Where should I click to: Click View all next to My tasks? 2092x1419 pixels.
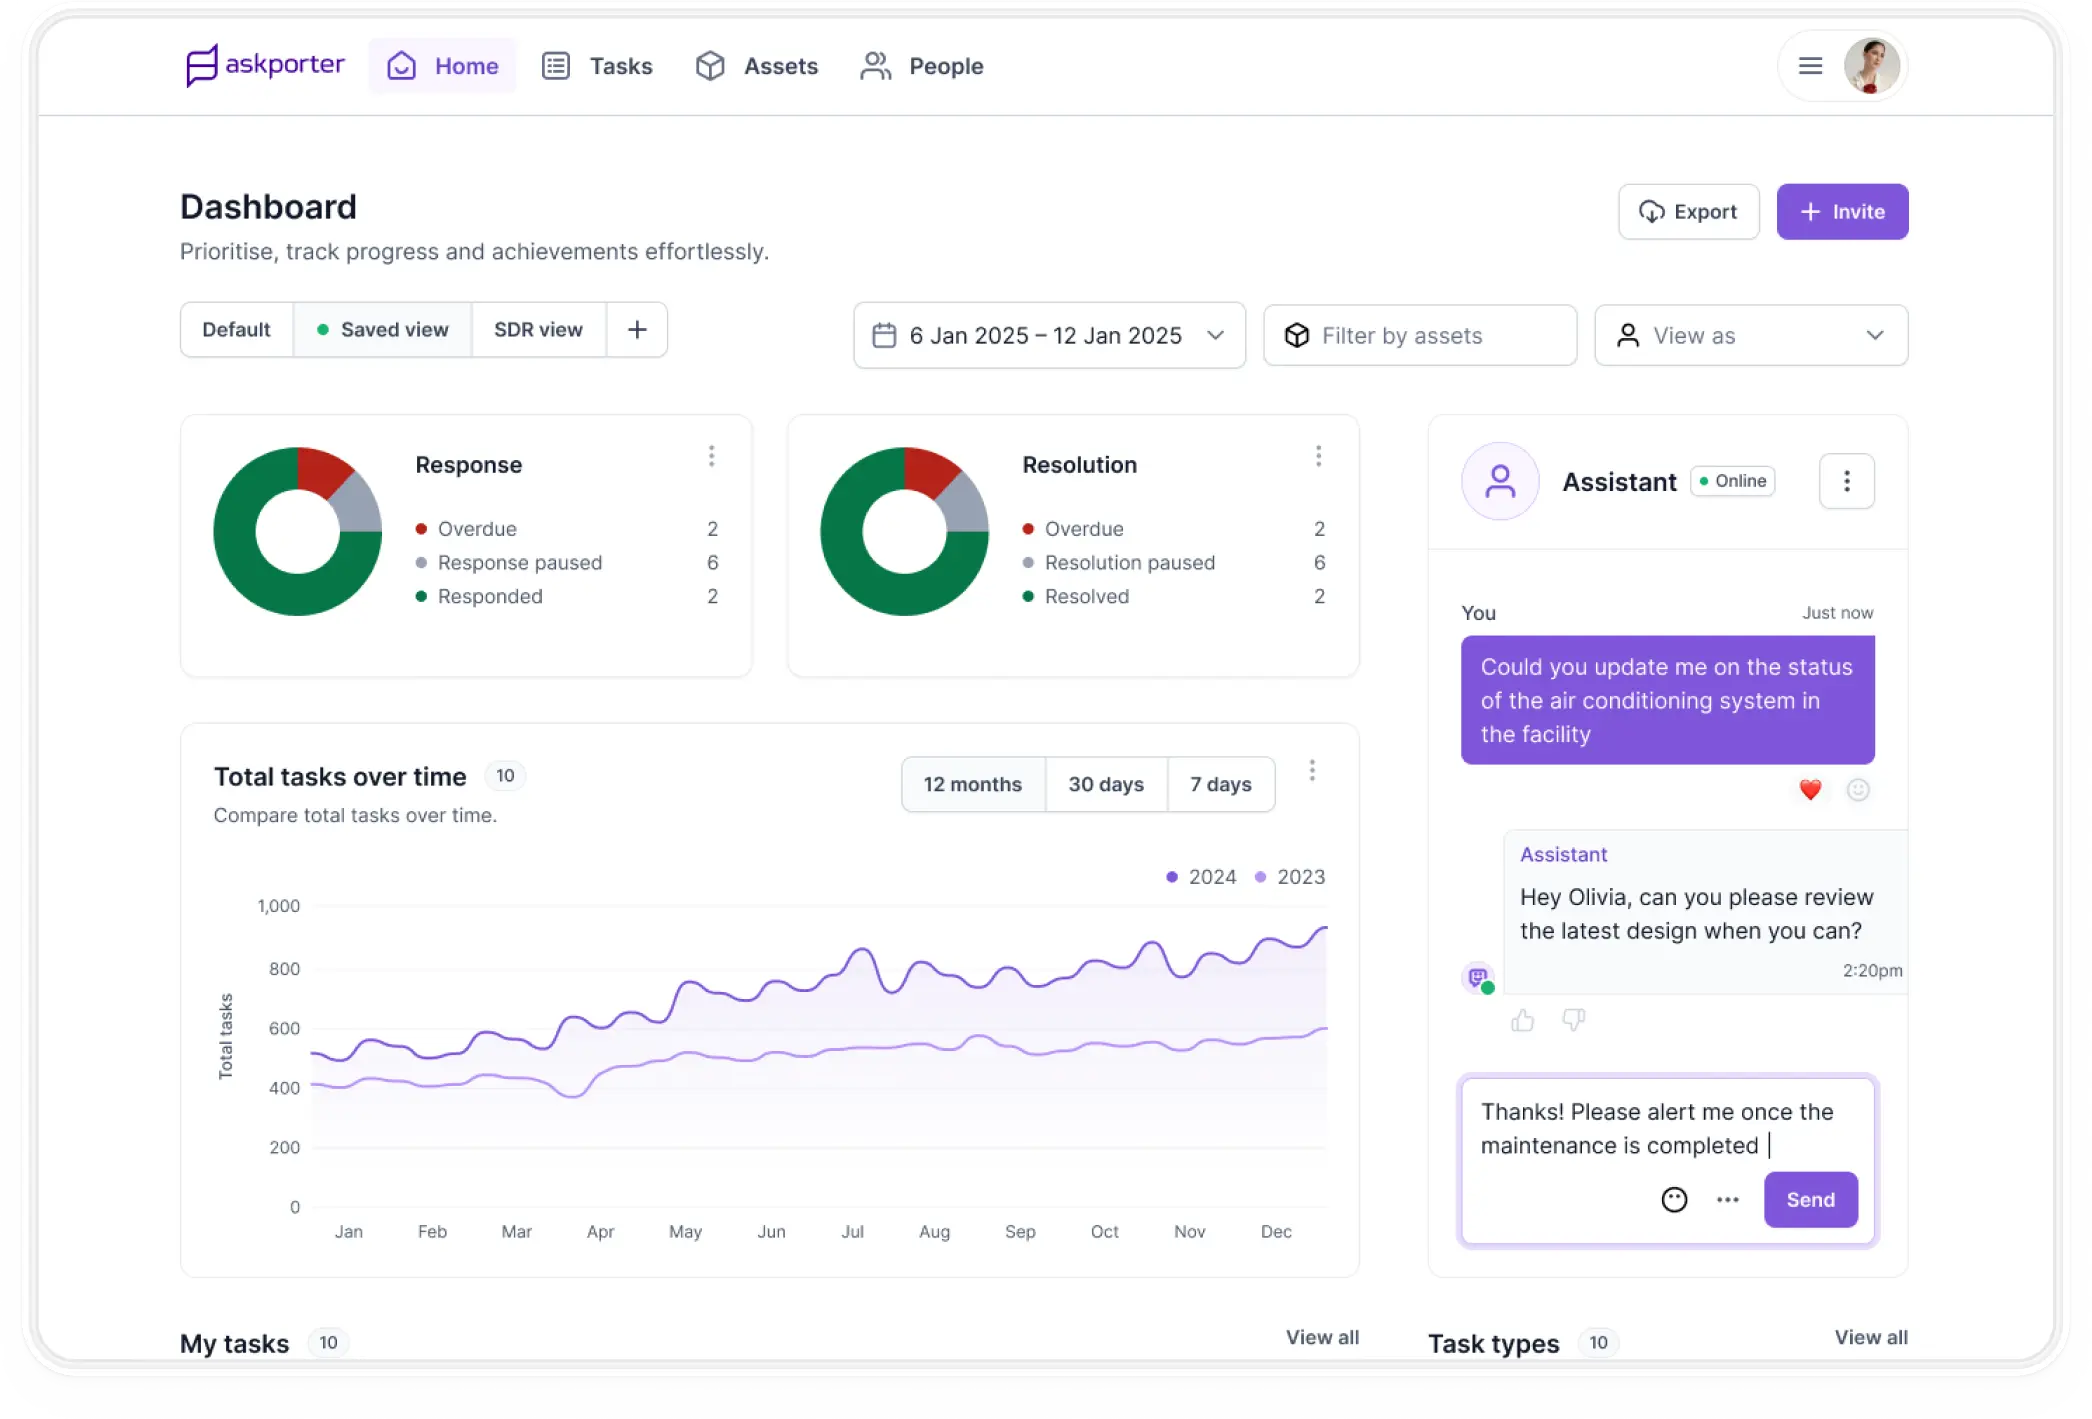(1322, 1337)
